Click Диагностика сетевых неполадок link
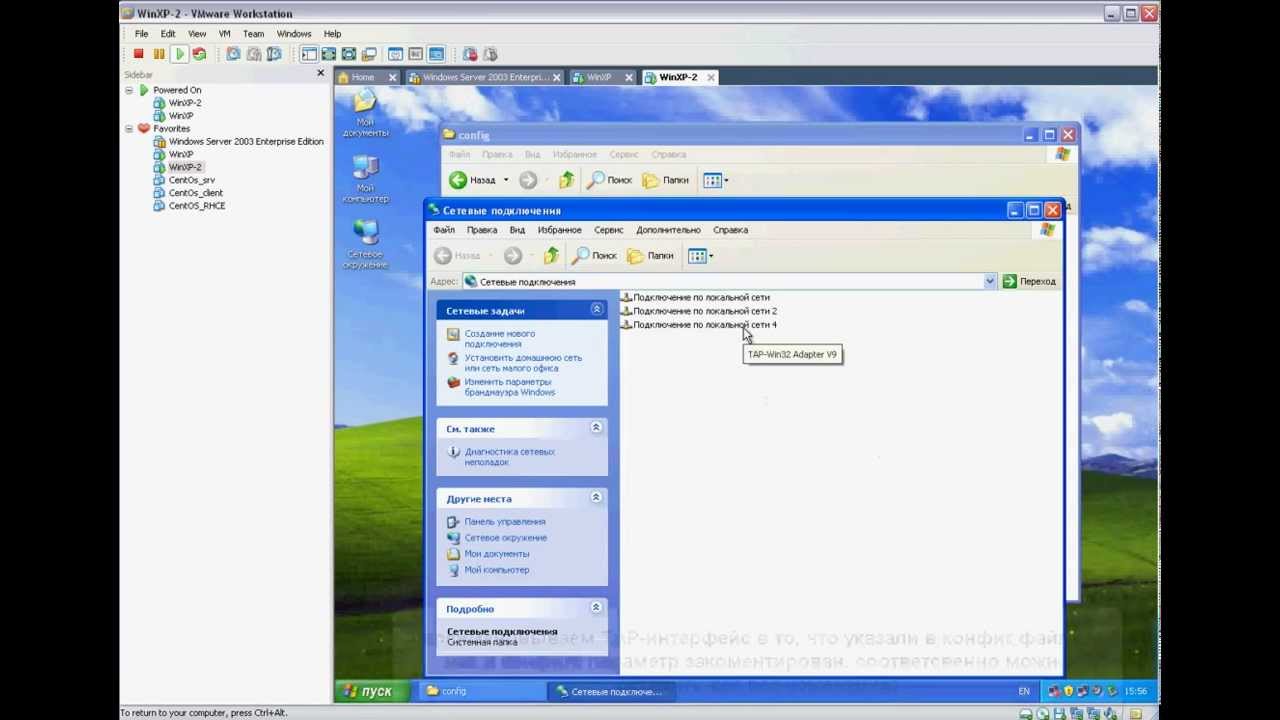The image size is (1280, 720). [509, 457]
